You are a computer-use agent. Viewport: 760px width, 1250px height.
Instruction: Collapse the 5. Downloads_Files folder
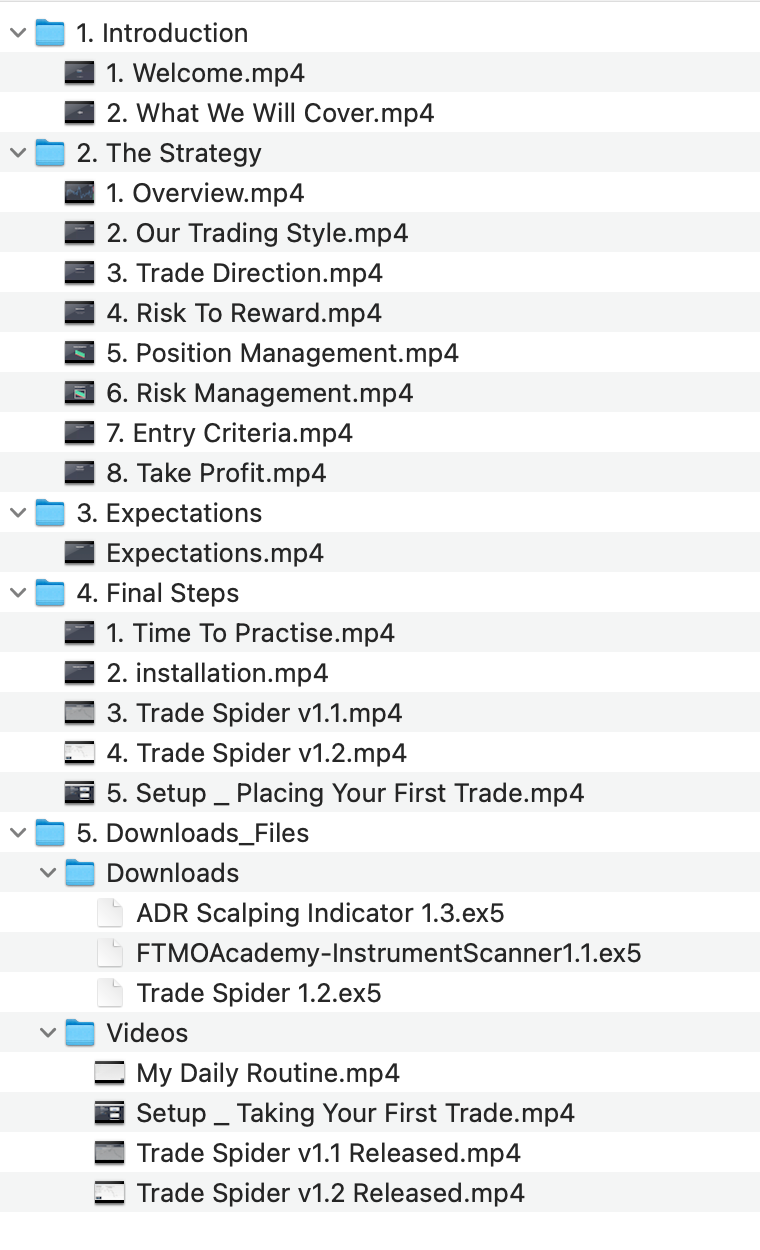coord(17,833)
